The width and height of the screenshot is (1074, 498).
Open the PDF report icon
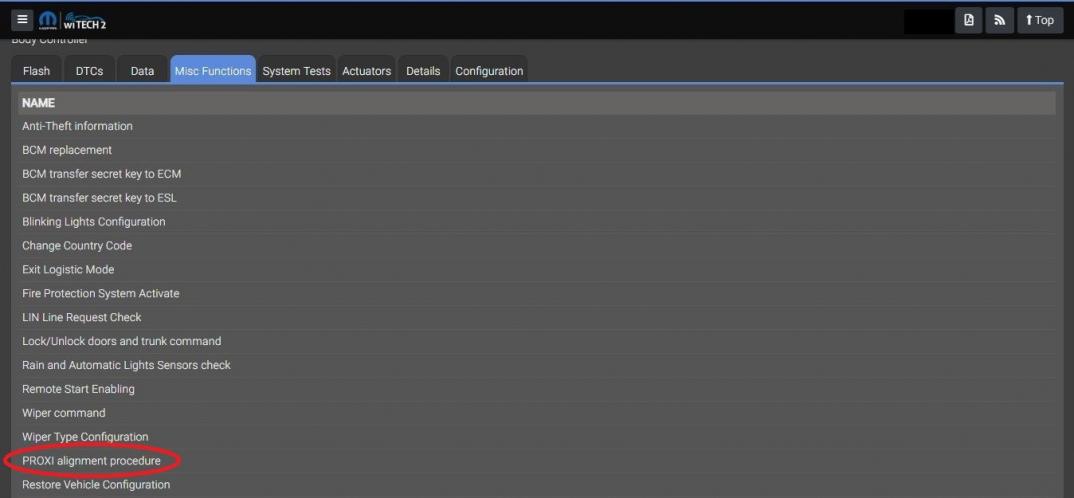(x=969, y=21)
